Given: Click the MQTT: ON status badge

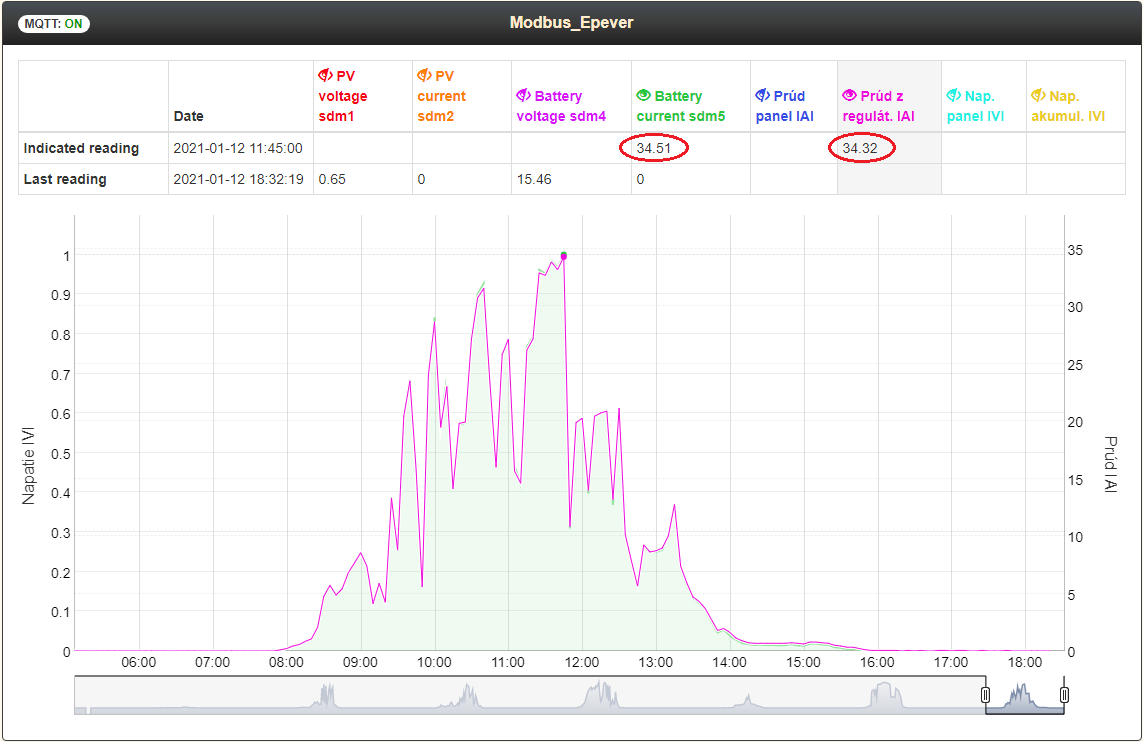Looking at the screenshot, I should pyautogui.click(x=54, y=23).
